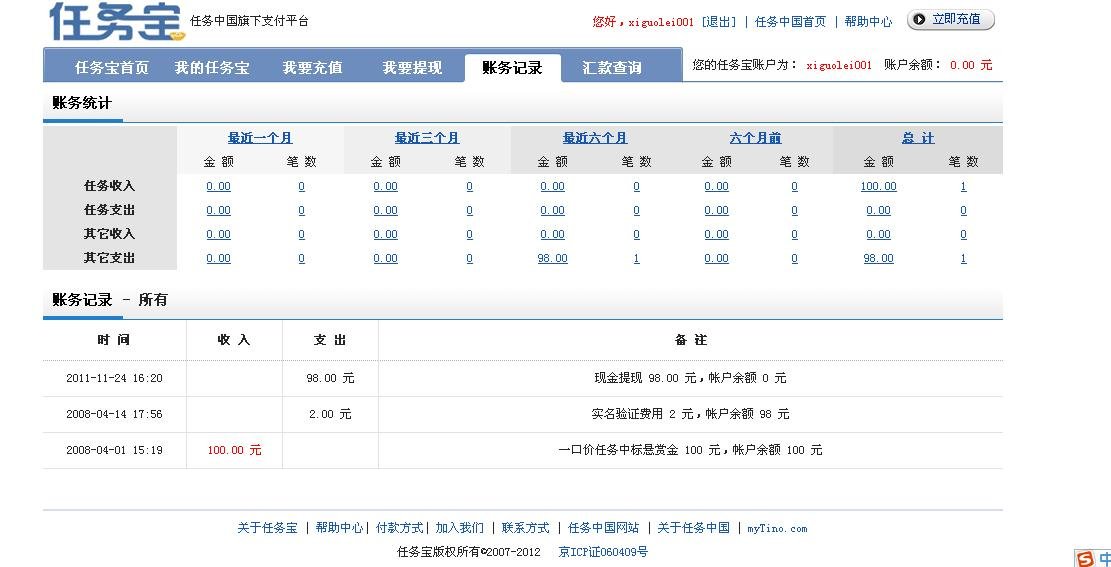Screen dimensions: 1111x567
Task: Open 关于任务宝 footer link
Action: click(267, 528)
